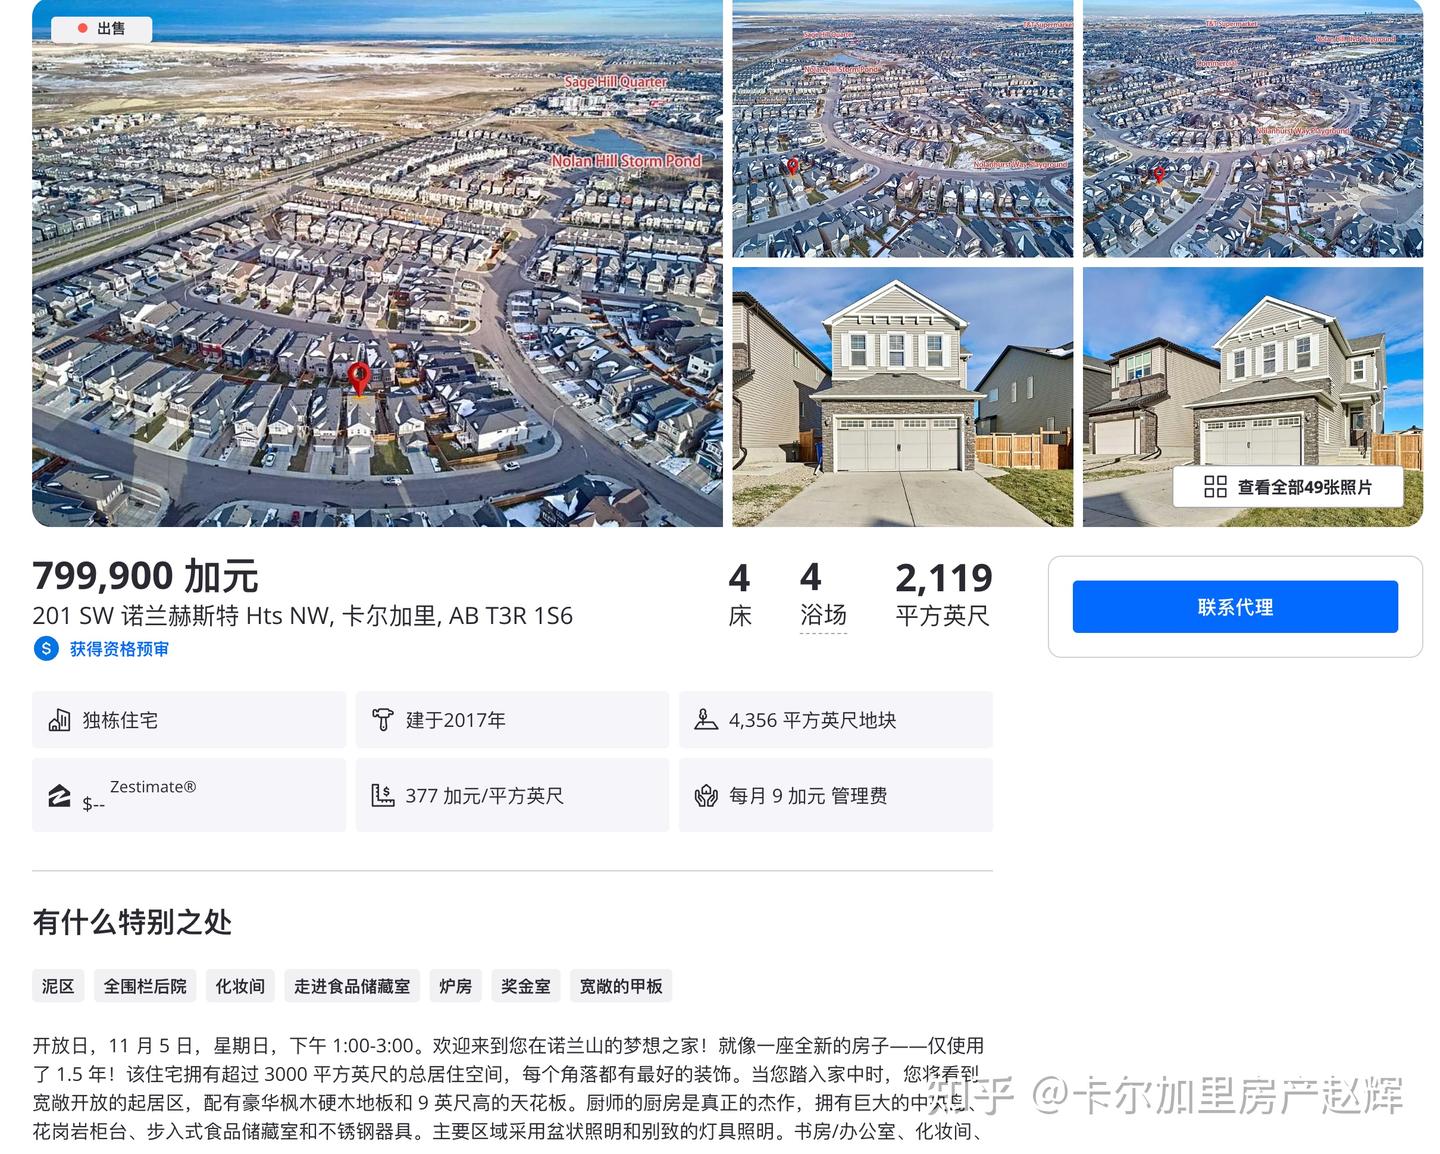Open the large aerial main listing photo
Image resolution: width=1440 pixels, height=1154 pixels.
pyautogui.click(x=377, y=263)
